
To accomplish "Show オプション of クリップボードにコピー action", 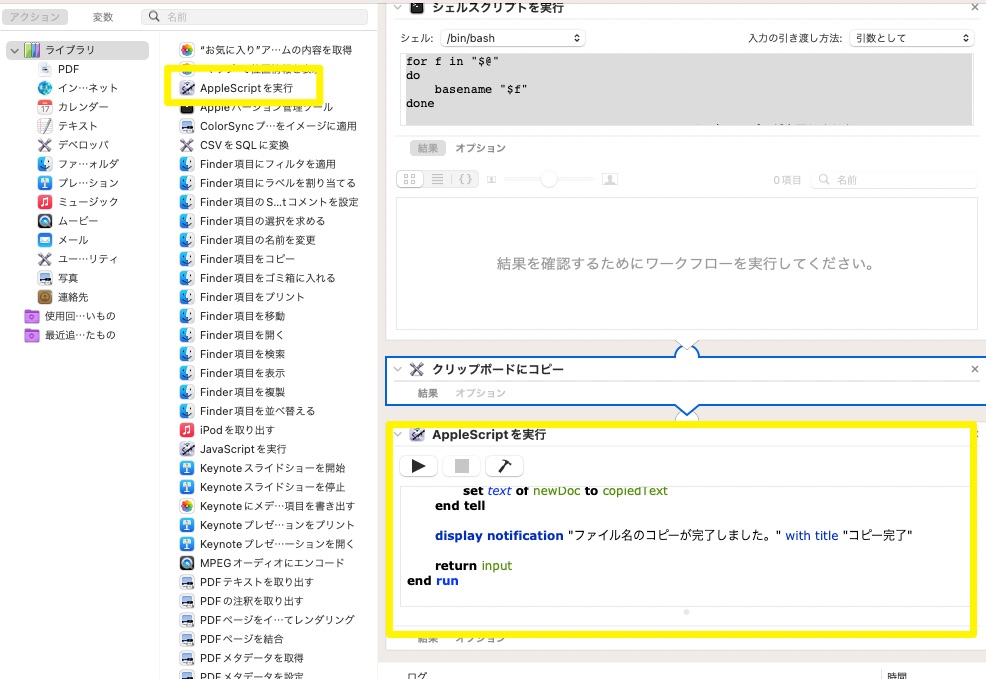I will point(480,394).
